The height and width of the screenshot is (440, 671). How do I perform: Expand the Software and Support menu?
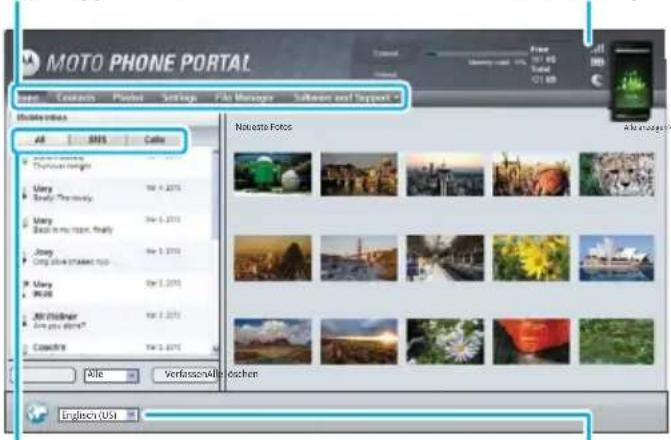click(x=346, y=98)
